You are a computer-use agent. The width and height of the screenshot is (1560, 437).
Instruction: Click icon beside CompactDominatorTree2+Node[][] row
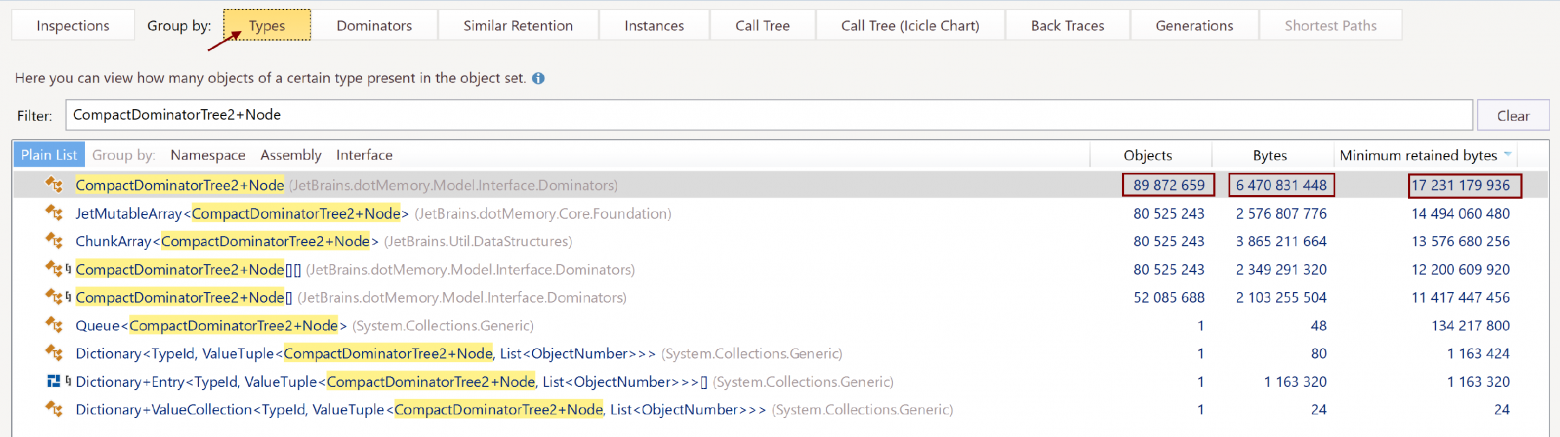[x=54, y=269]
